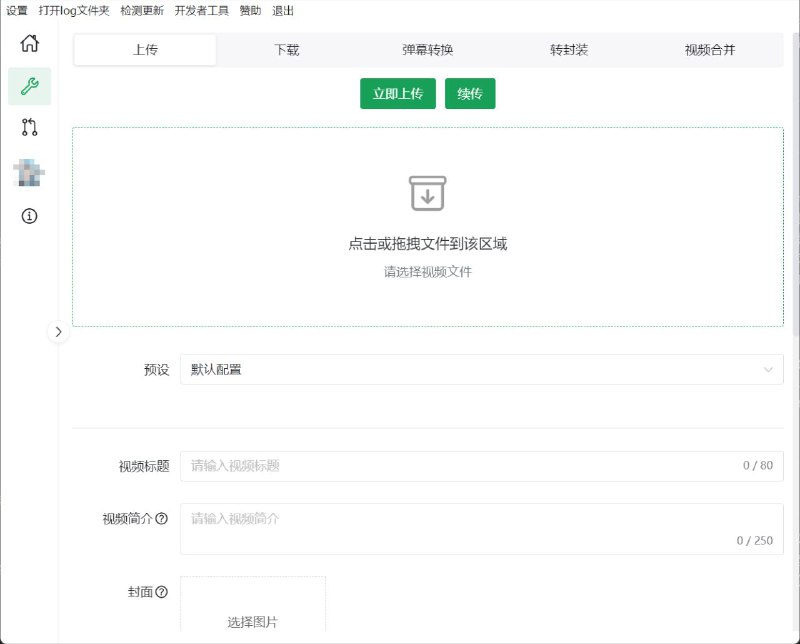Screen dimensions: 800x644
Task: Open the branch/version icon in sidebar
Action: 30,128
